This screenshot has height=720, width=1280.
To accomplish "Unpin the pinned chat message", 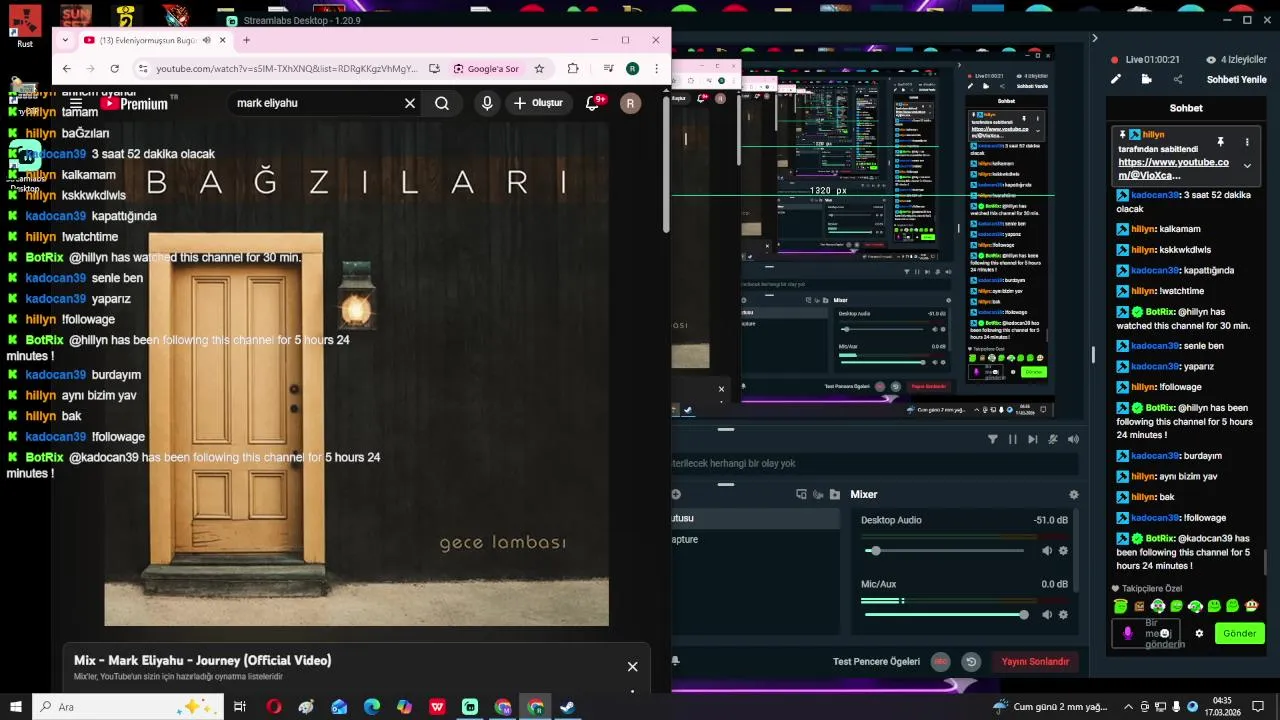I will pos(1220,142).
